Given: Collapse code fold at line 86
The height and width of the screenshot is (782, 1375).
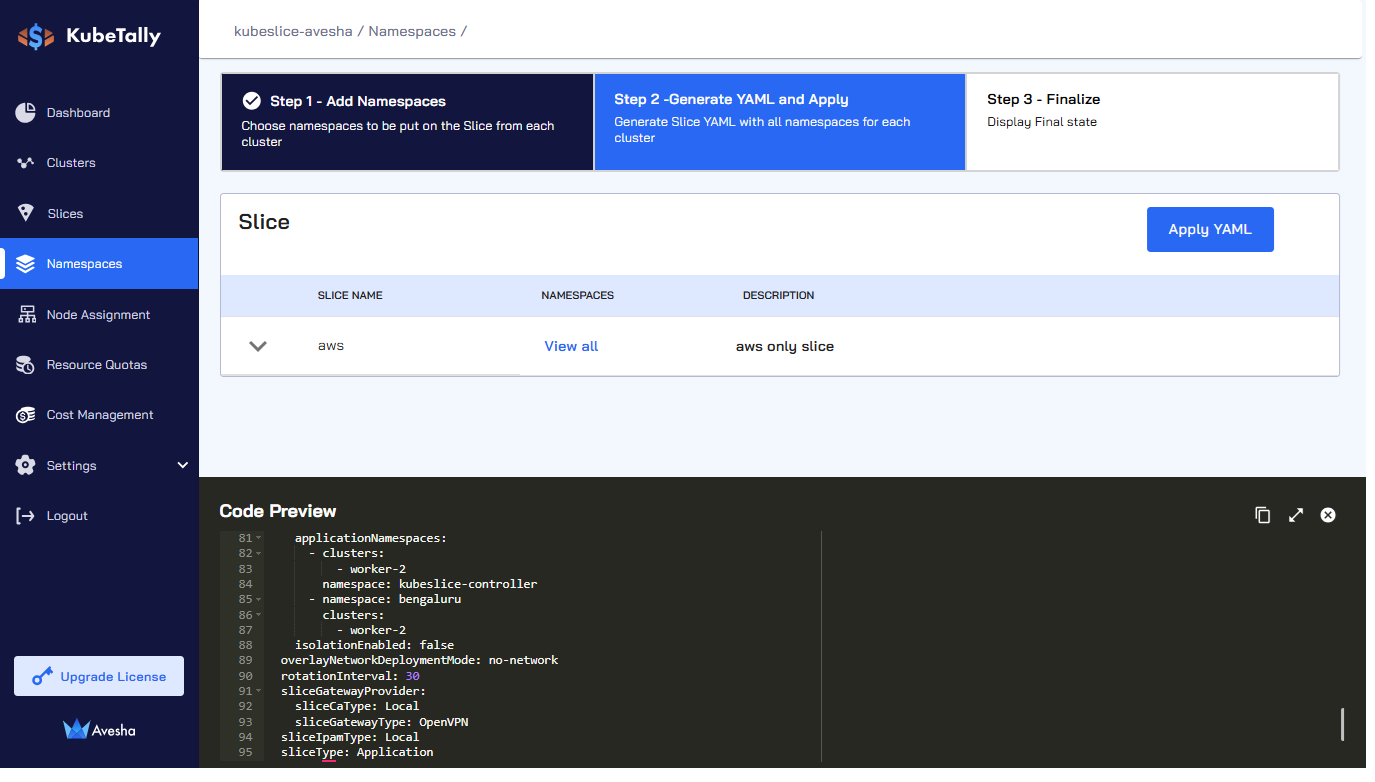Looking at the screenshot, I should point(258,615).
